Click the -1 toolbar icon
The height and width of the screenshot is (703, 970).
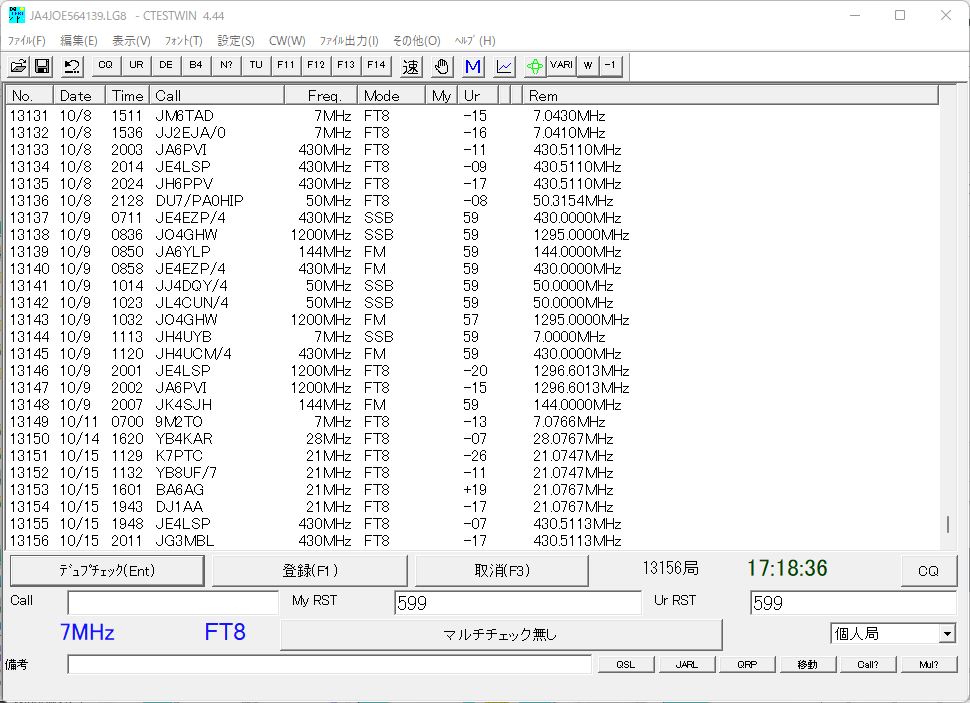point(612,65)
